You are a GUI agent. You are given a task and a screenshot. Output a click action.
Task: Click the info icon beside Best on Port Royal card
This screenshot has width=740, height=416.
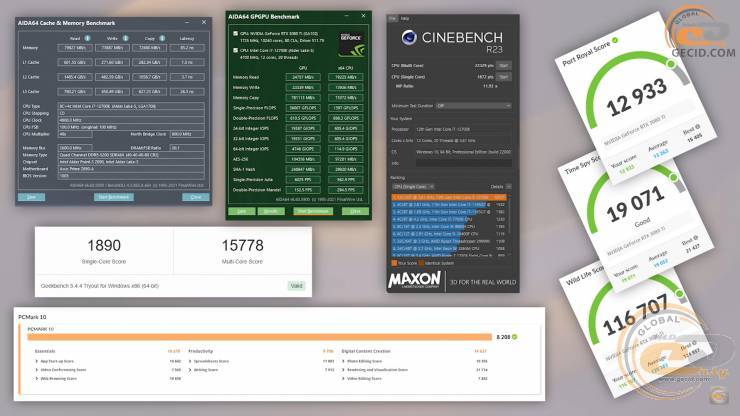[x=698, y=126]
